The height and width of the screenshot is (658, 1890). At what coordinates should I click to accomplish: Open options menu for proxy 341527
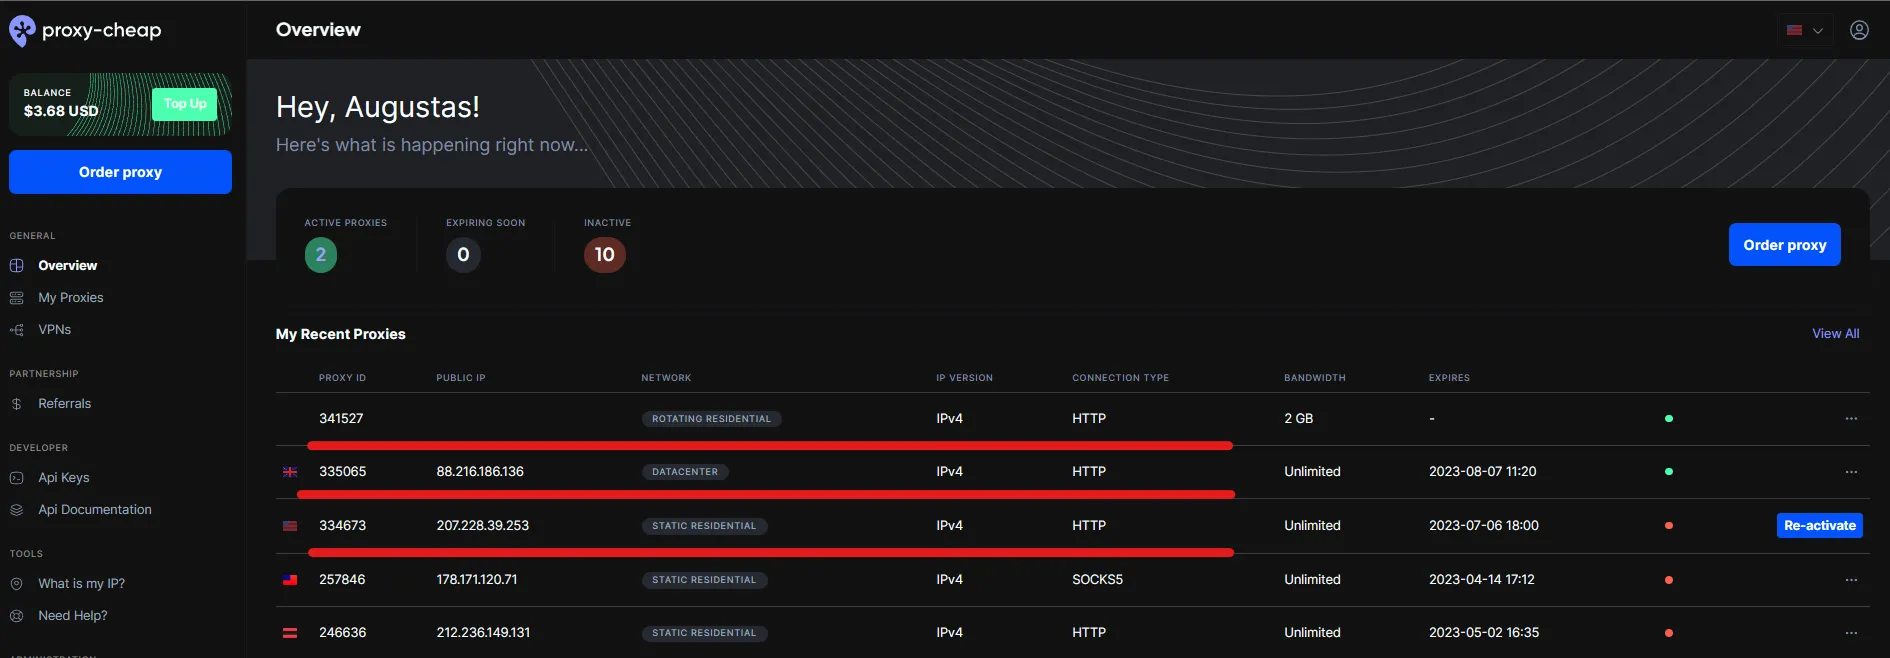click(1851, 419)
